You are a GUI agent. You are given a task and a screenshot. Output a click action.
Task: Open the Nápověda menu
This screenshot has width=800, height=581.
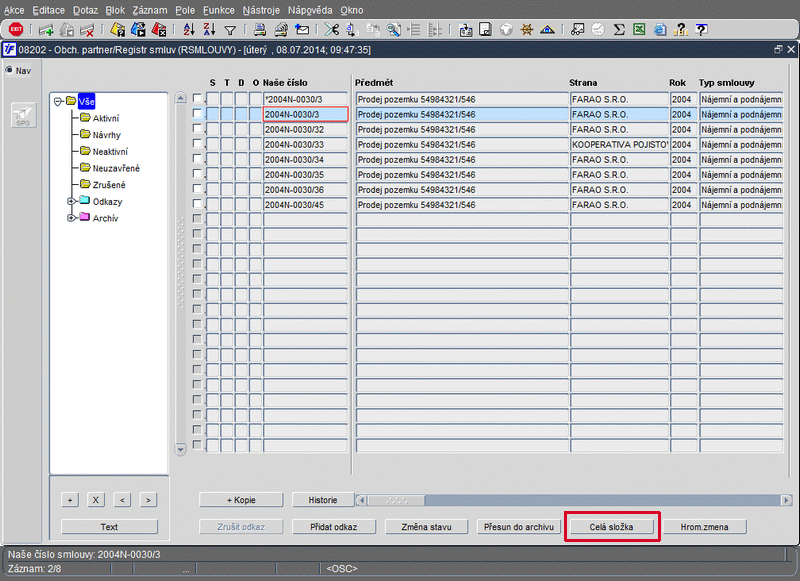(x=310, y=10)
